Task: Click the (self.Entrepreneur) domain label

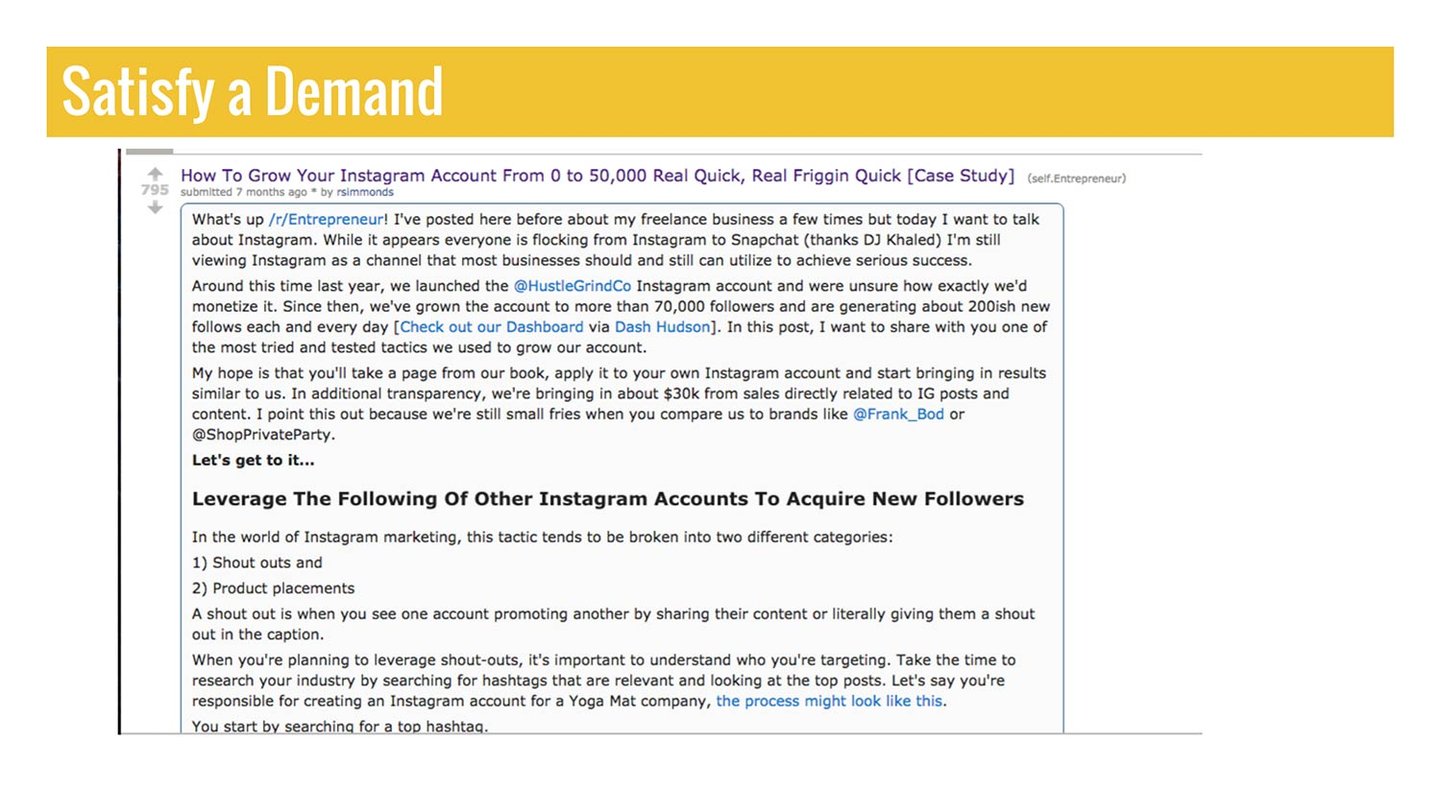Action: [x=1076, y=179]
